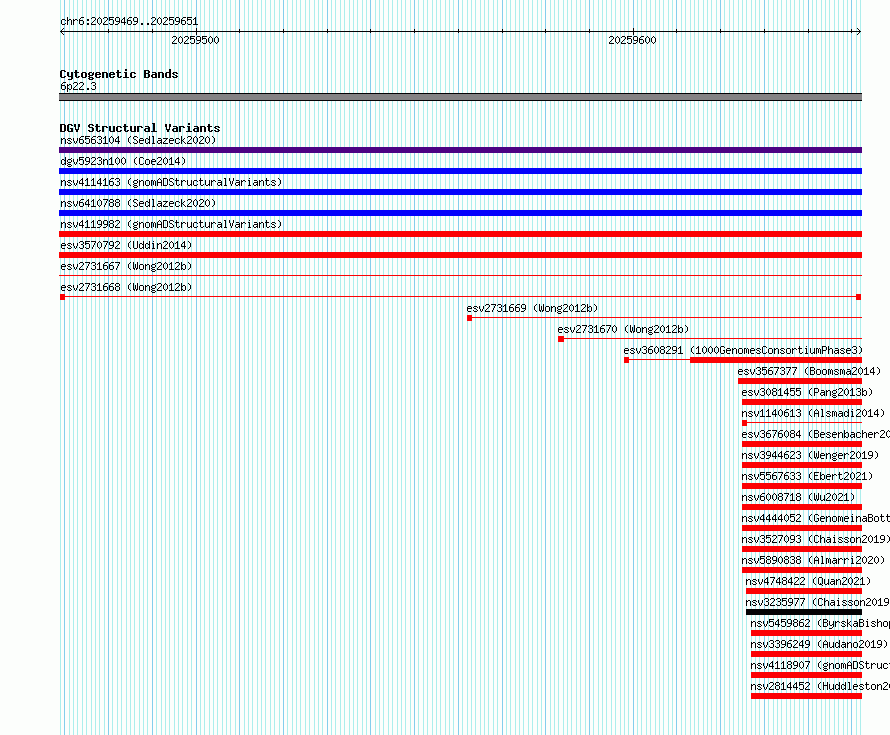Click the red esv2731669 start marker square
This screenshot has width=890, height=735.
[469, 318]
